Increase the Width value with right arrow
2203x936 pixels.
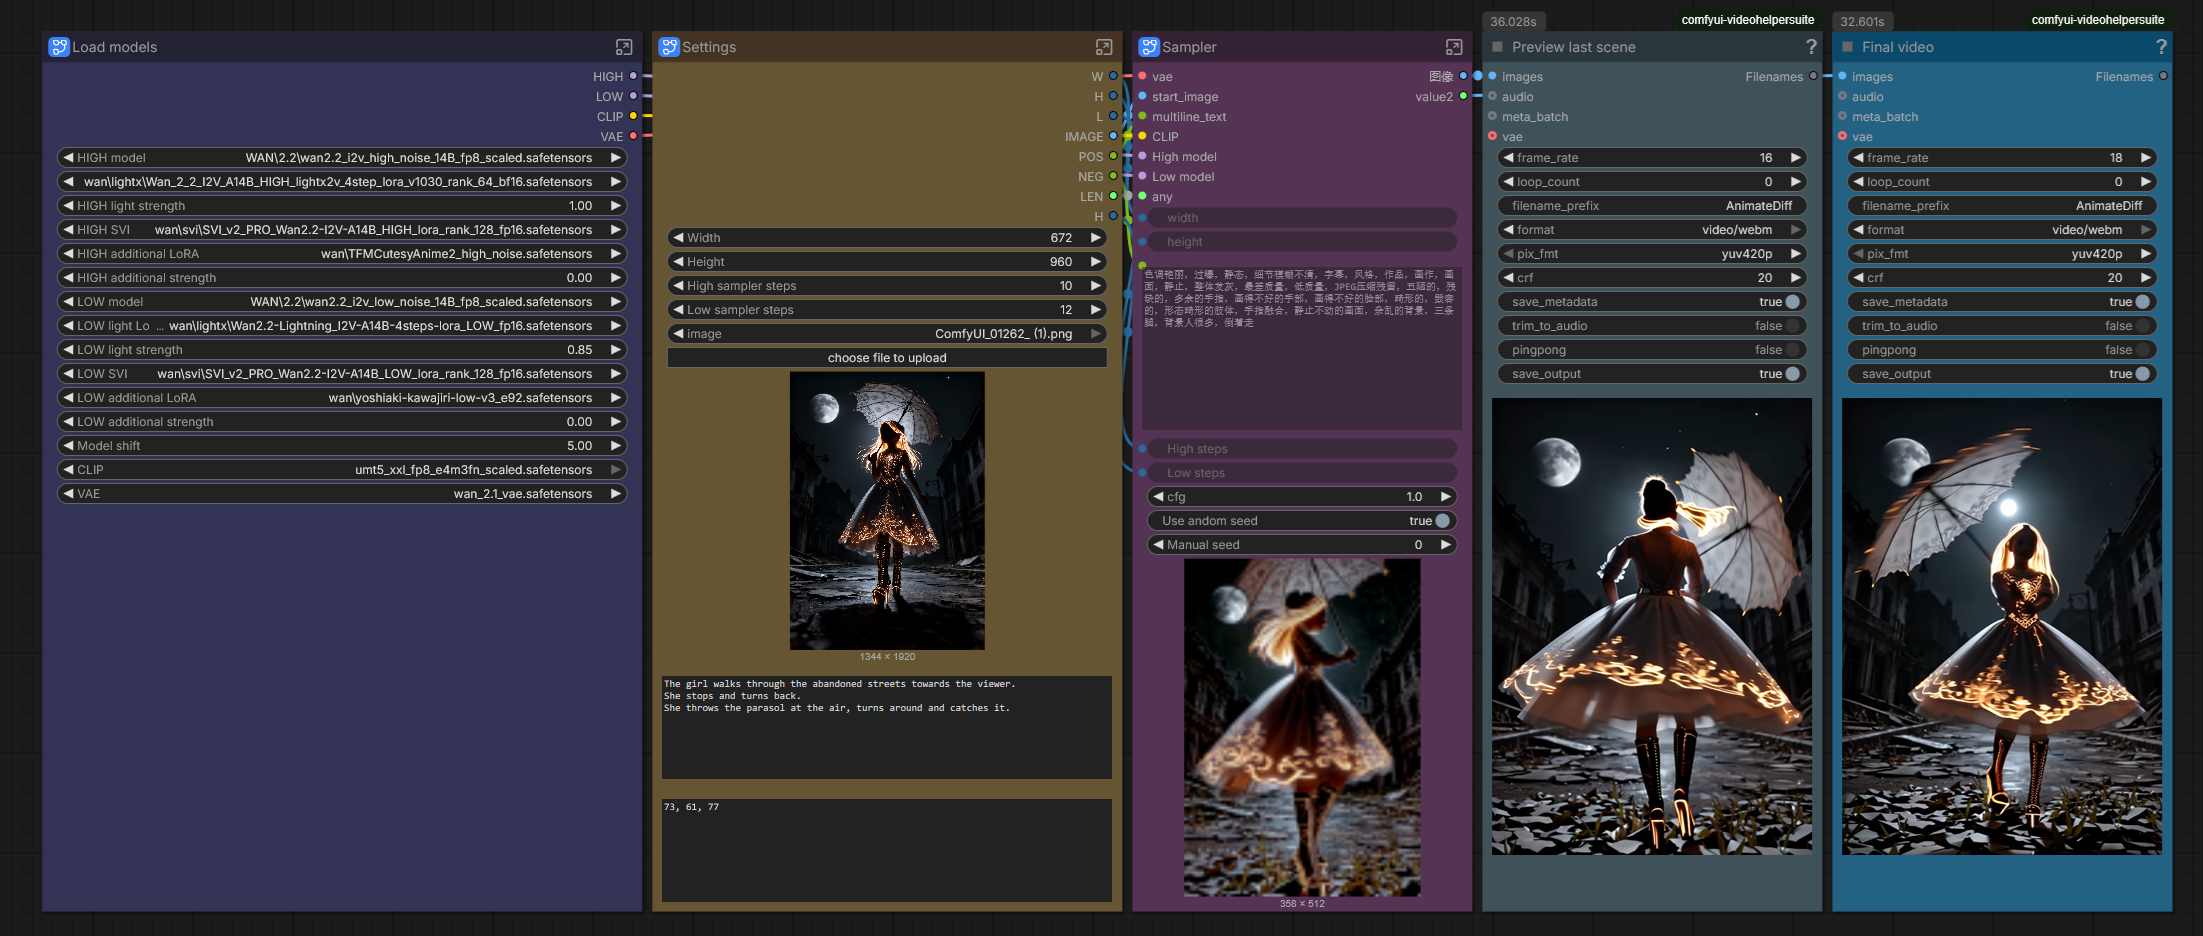click(1096, 238)
